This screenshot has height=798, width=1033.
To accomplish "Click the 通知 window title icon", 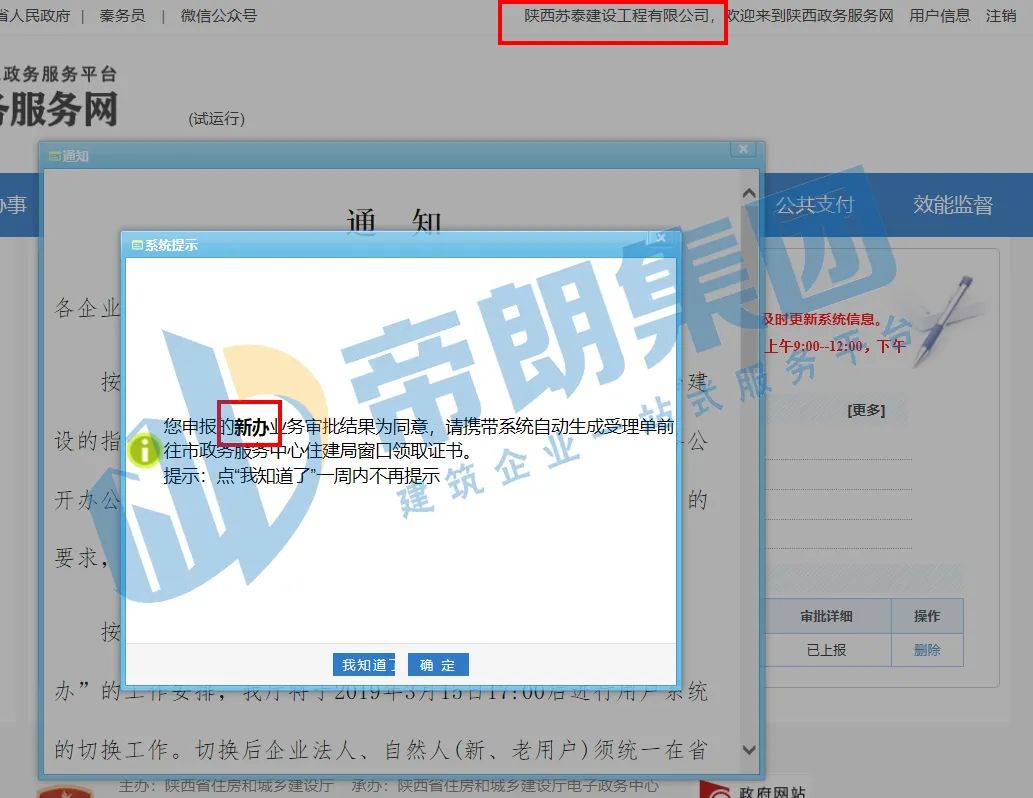I will pos(55,156).
